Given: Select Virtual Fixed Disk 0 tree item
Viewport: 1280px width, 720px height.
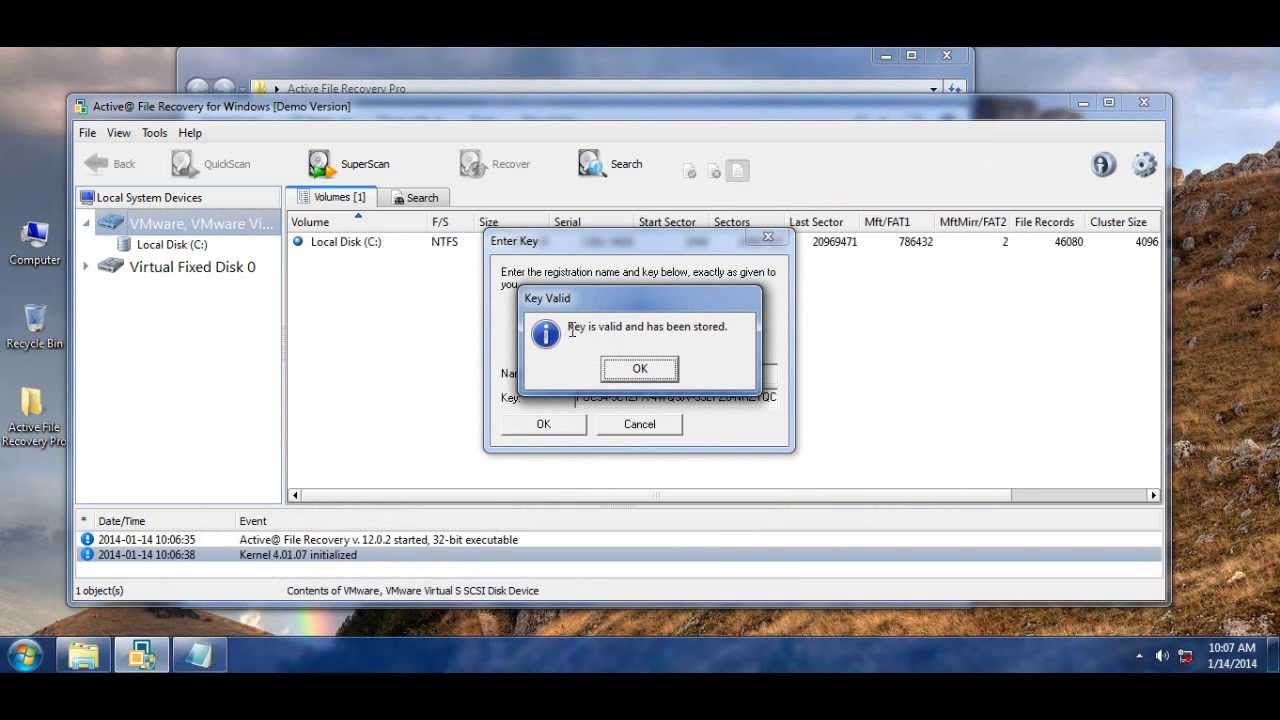Looking at the screenshot, I should 192,267.
